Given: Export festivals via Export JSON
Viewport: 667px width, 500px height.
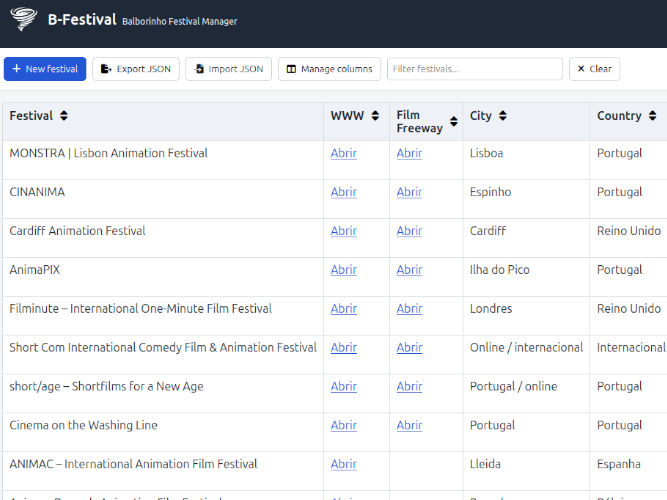Looking at the screenshot, I should [136, 69].
